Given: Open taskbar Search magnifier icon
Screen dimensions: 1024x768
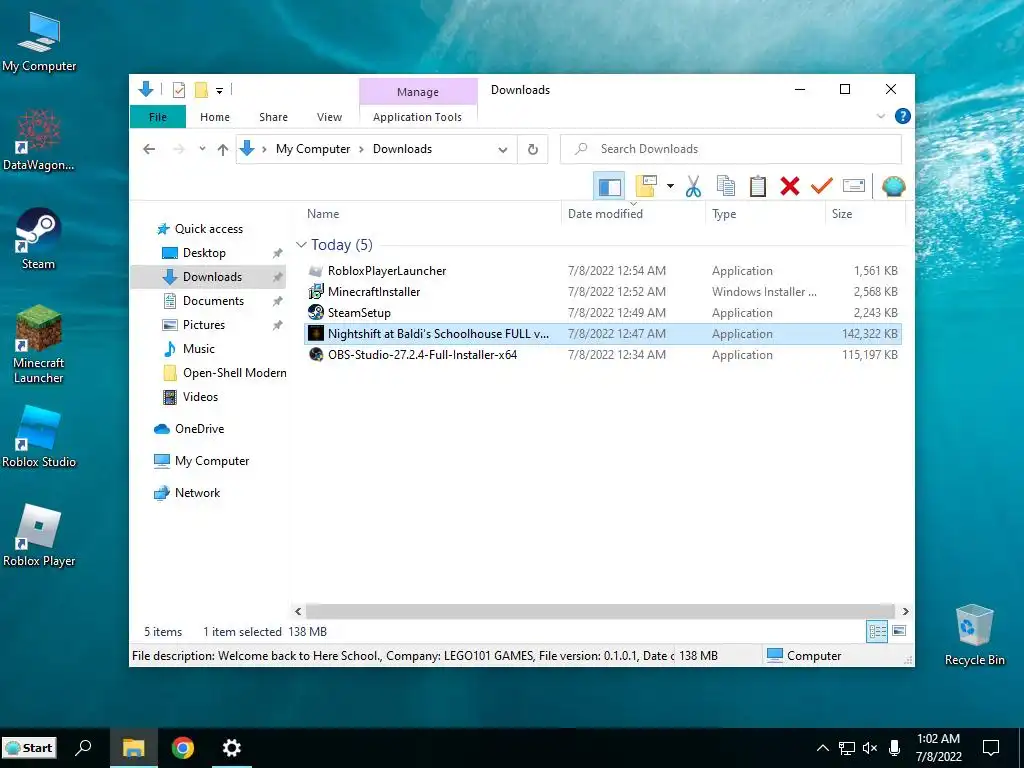Looking at the screenshot, I should [84, 748].
